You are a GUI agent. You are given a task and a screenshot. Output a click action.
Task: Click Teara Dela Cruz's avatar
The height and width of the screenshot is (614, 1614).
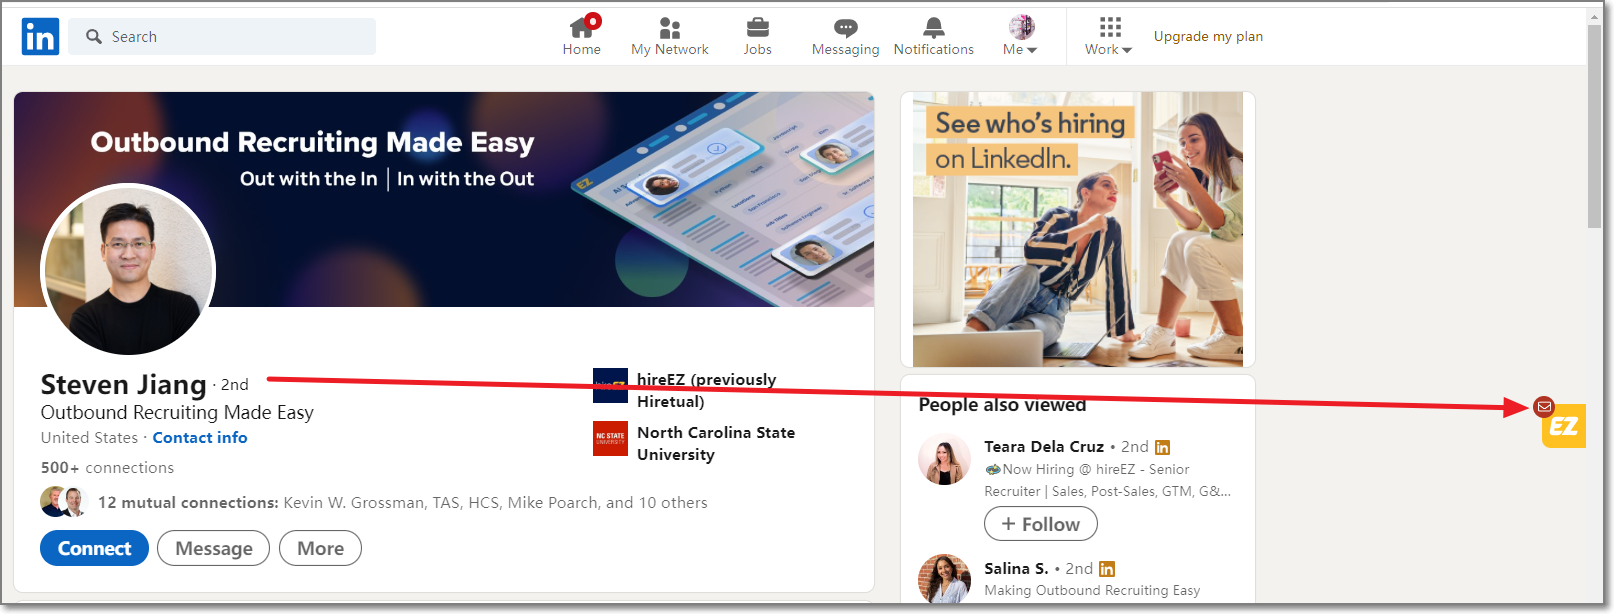[x=944, y=459]
